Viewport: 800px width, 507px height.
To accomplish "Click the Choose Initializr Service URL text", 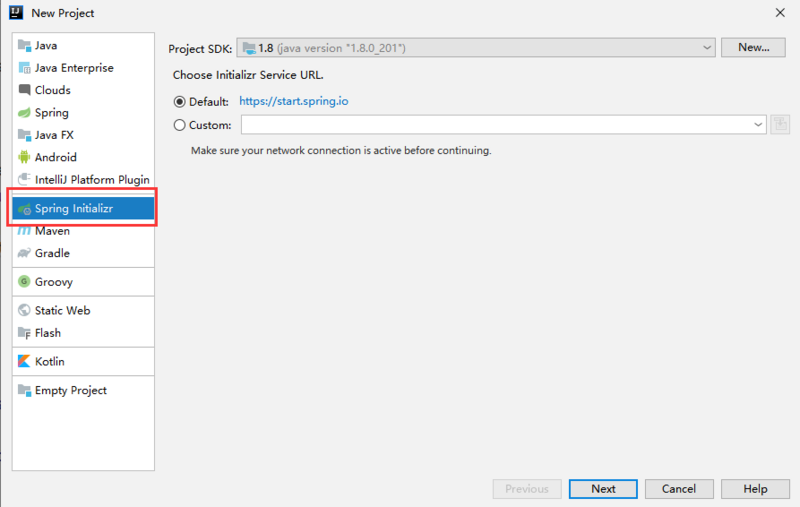I will click(x=248, y=75).
